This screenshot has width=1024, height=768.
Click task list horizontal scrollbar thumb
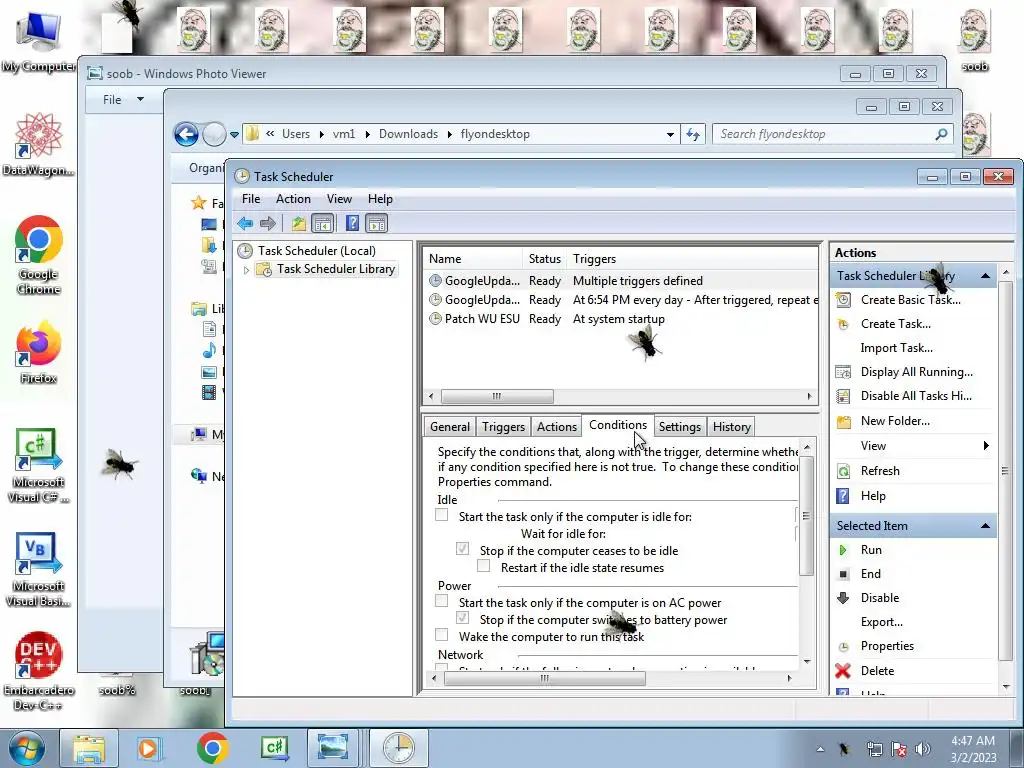tap(497, 396)
